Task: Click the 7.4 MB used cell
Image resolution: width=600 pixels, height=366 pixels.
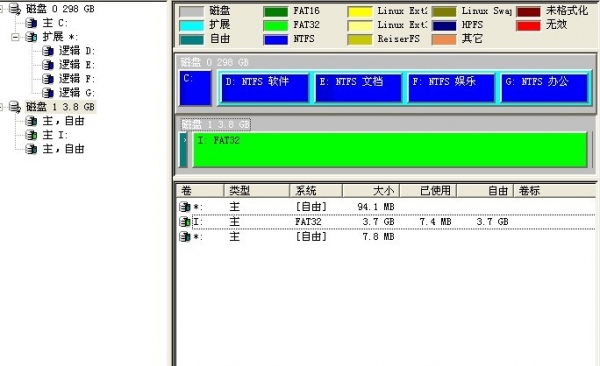Action: point(435,222)
